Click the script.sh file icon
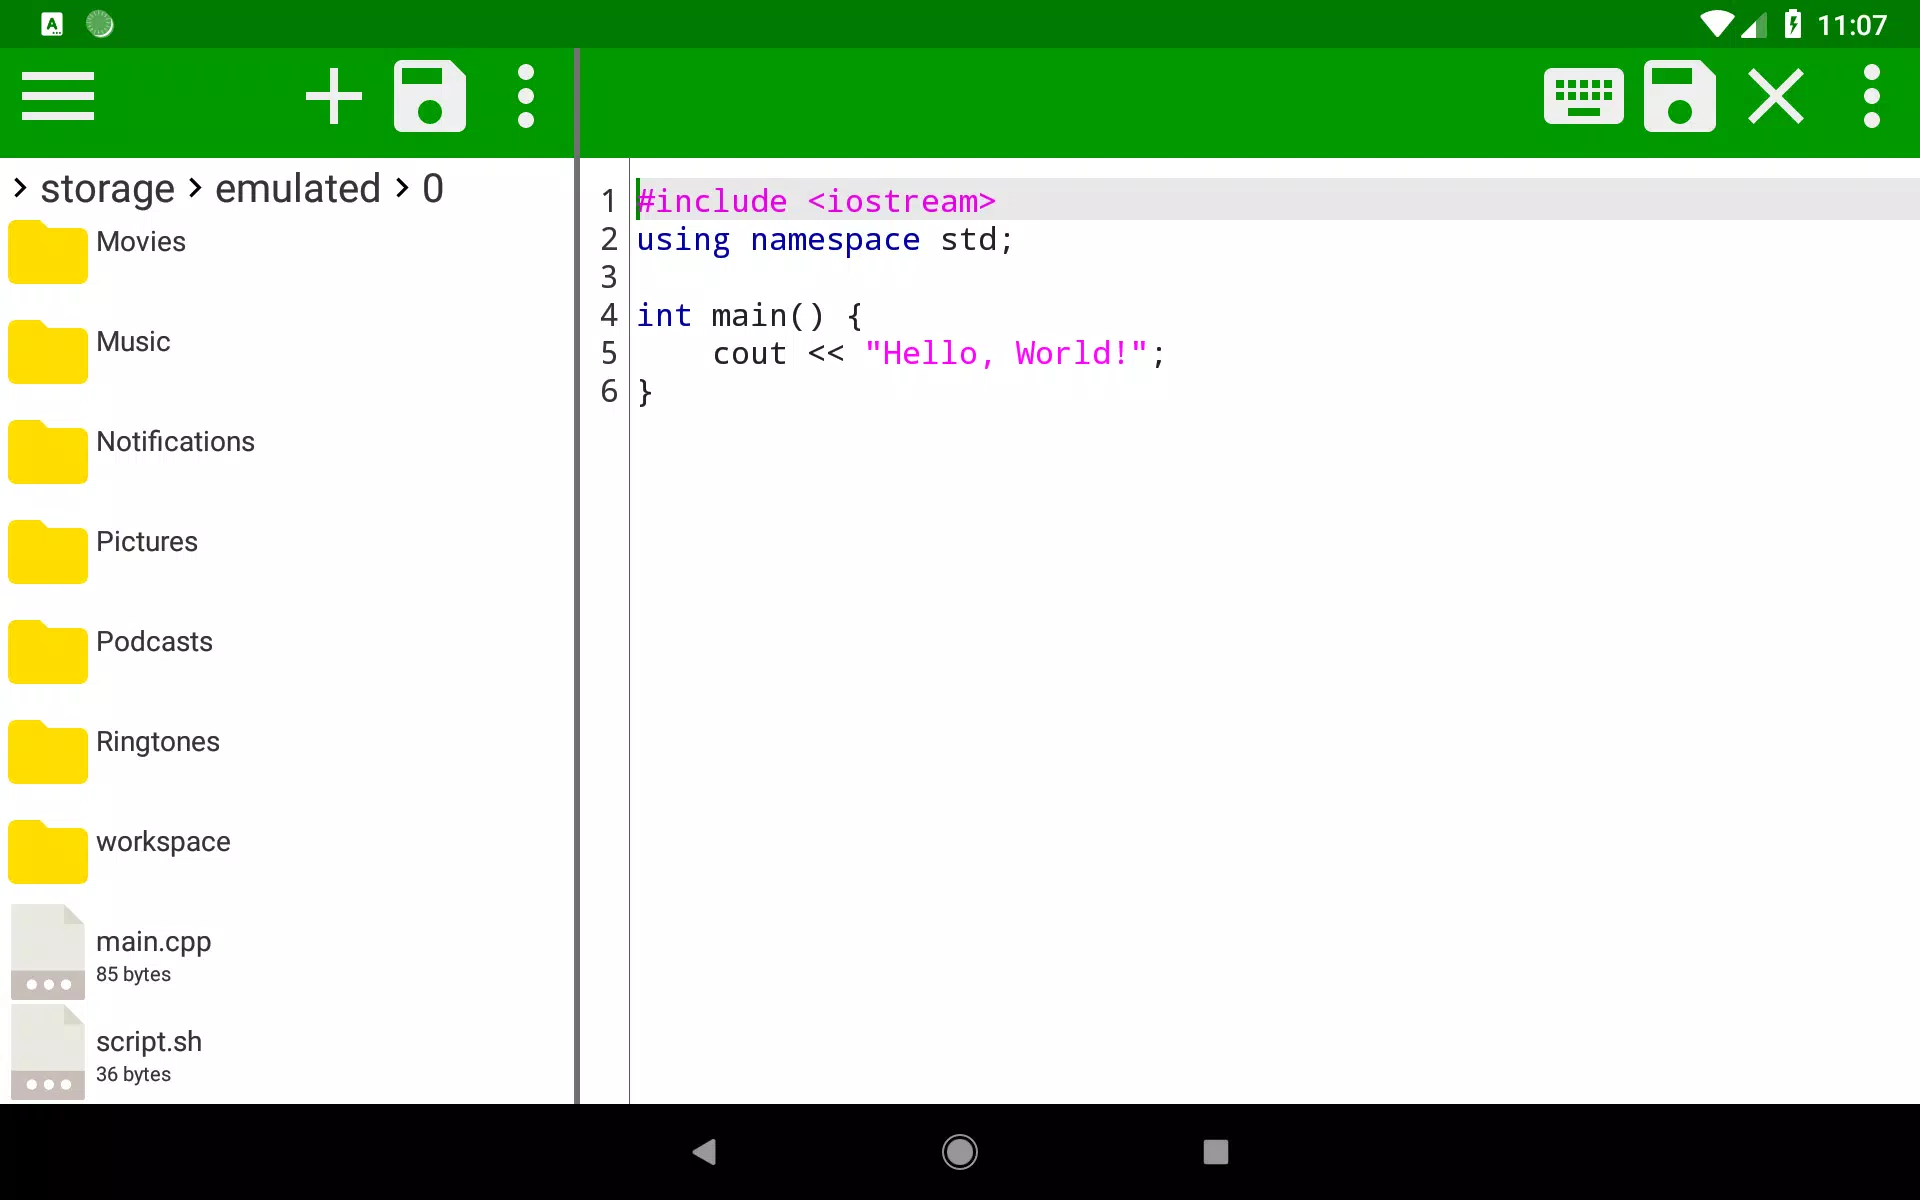1920x1200 pixels. (x=48, y=1052)
